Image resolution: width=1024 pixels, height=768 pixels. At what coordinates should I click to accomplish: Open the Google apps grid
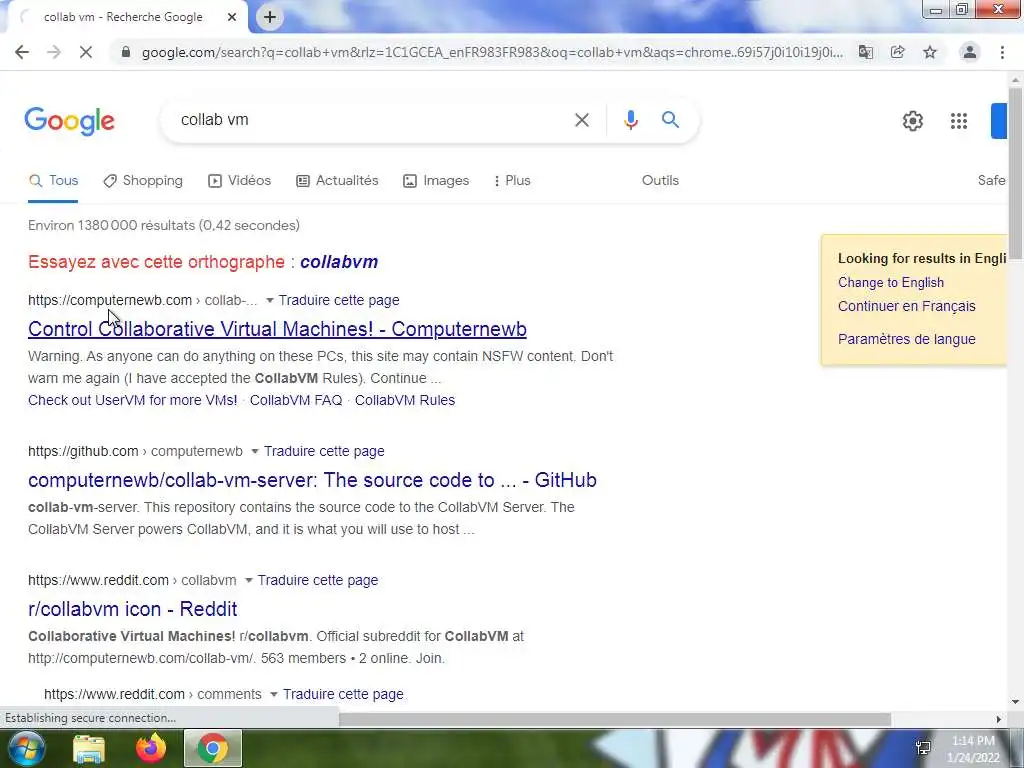coord(959,121)
